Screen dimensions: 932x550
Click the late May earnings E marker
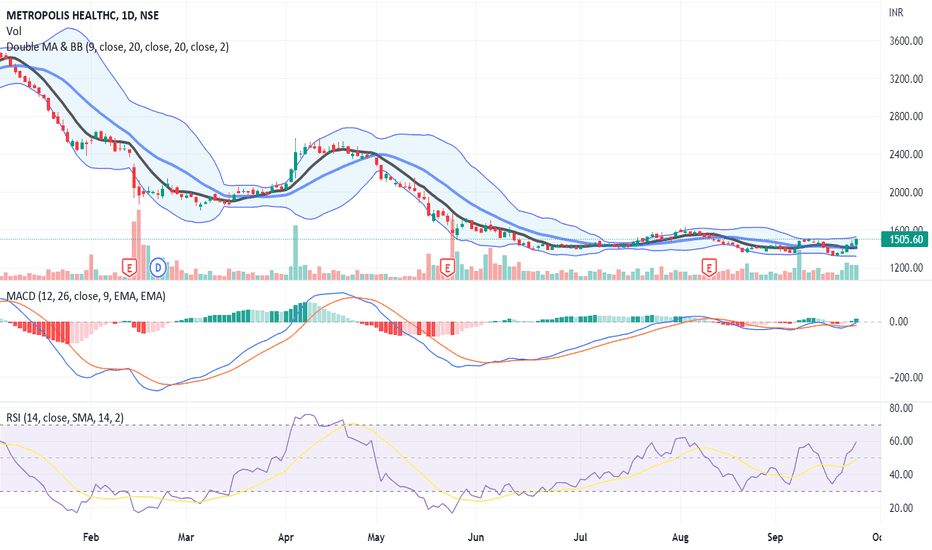[x=448, y=268]
